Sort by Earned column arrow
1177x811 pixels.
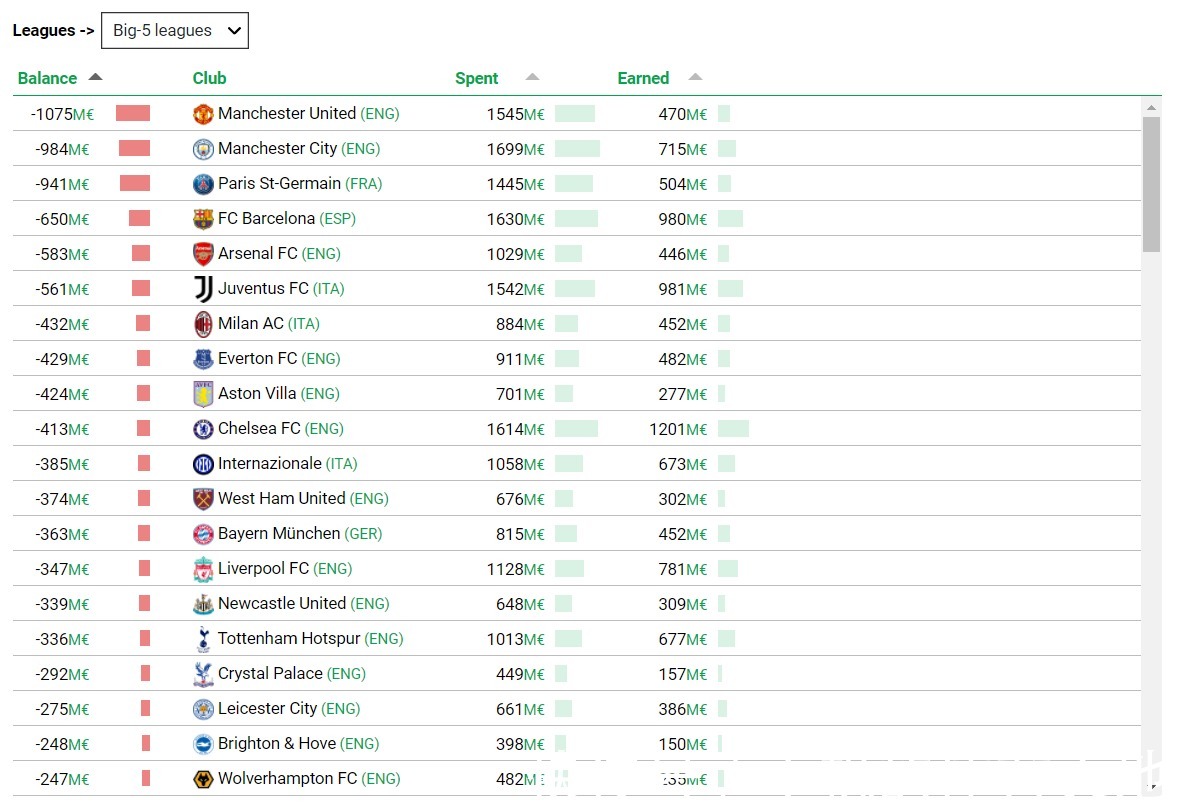point(695,77)
